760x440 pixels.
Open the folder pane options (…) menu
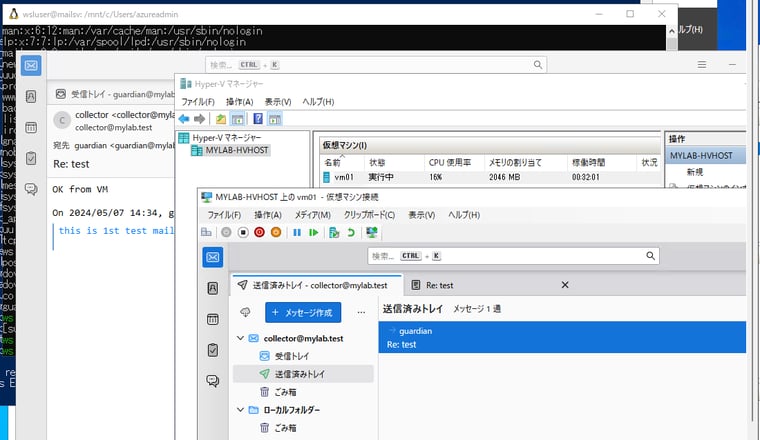coord(361,313)
